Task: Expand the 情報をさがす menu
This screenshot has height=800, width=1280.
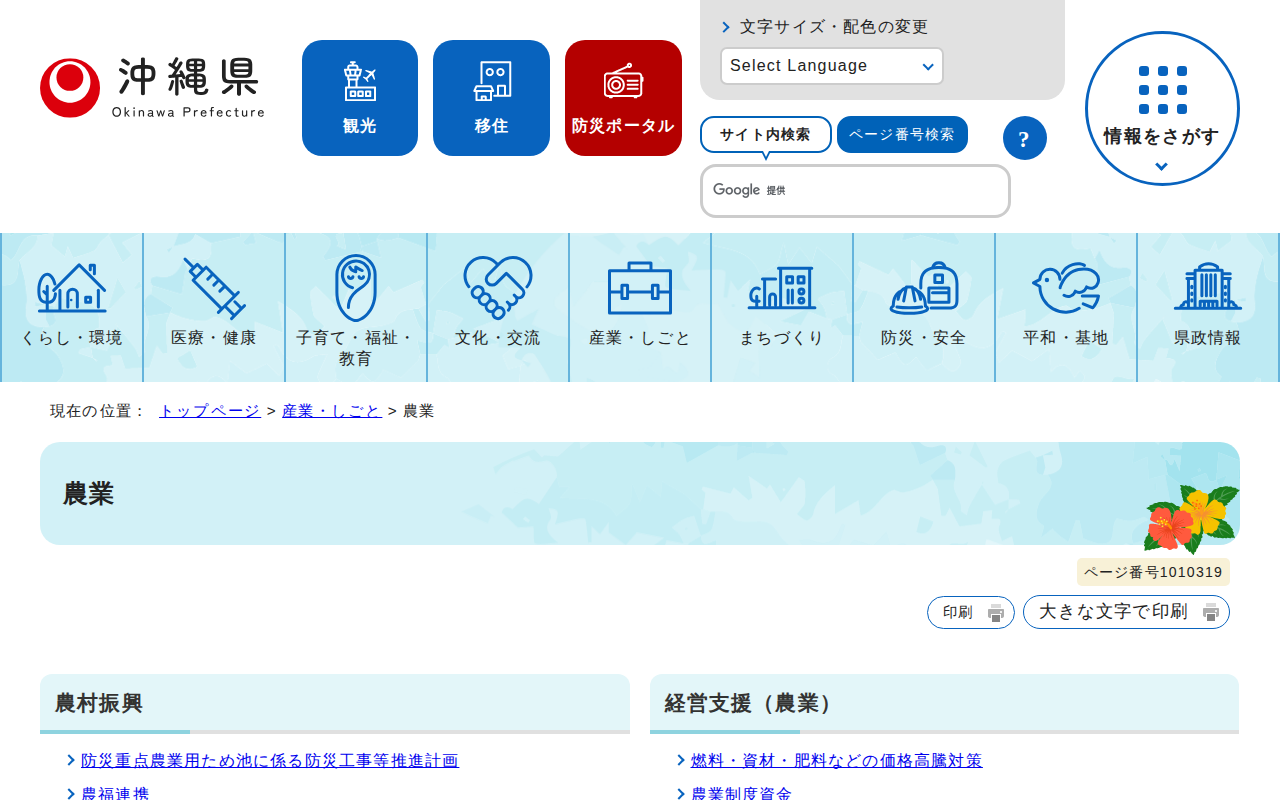Action: [x=1161, y=109]
